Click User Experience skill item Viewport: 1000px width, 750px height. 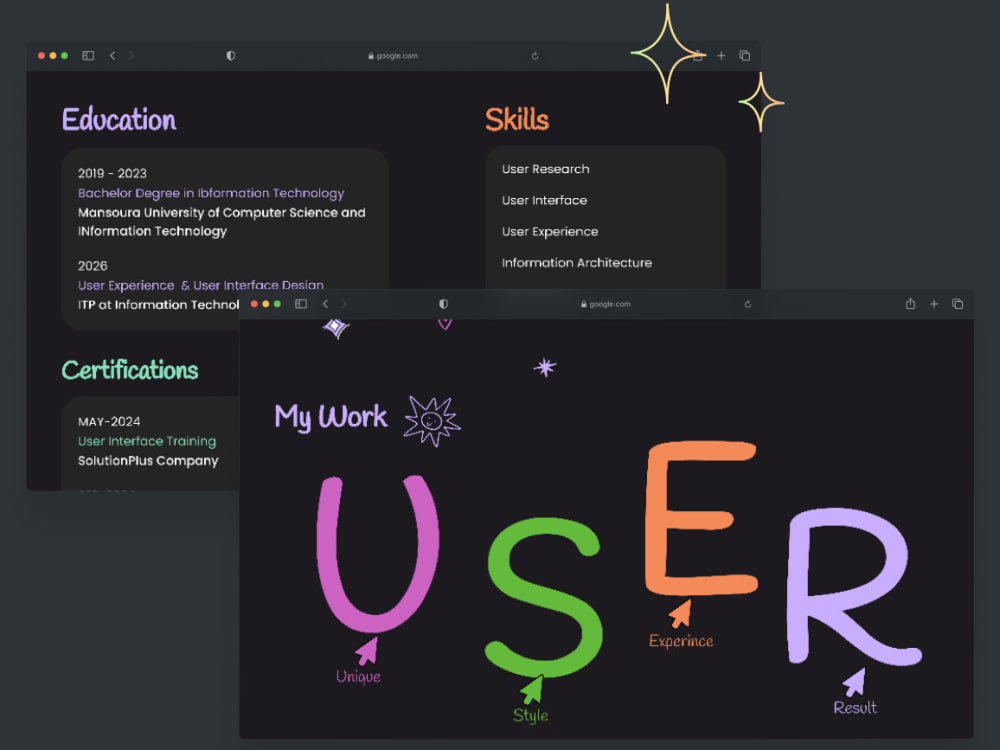550,232
